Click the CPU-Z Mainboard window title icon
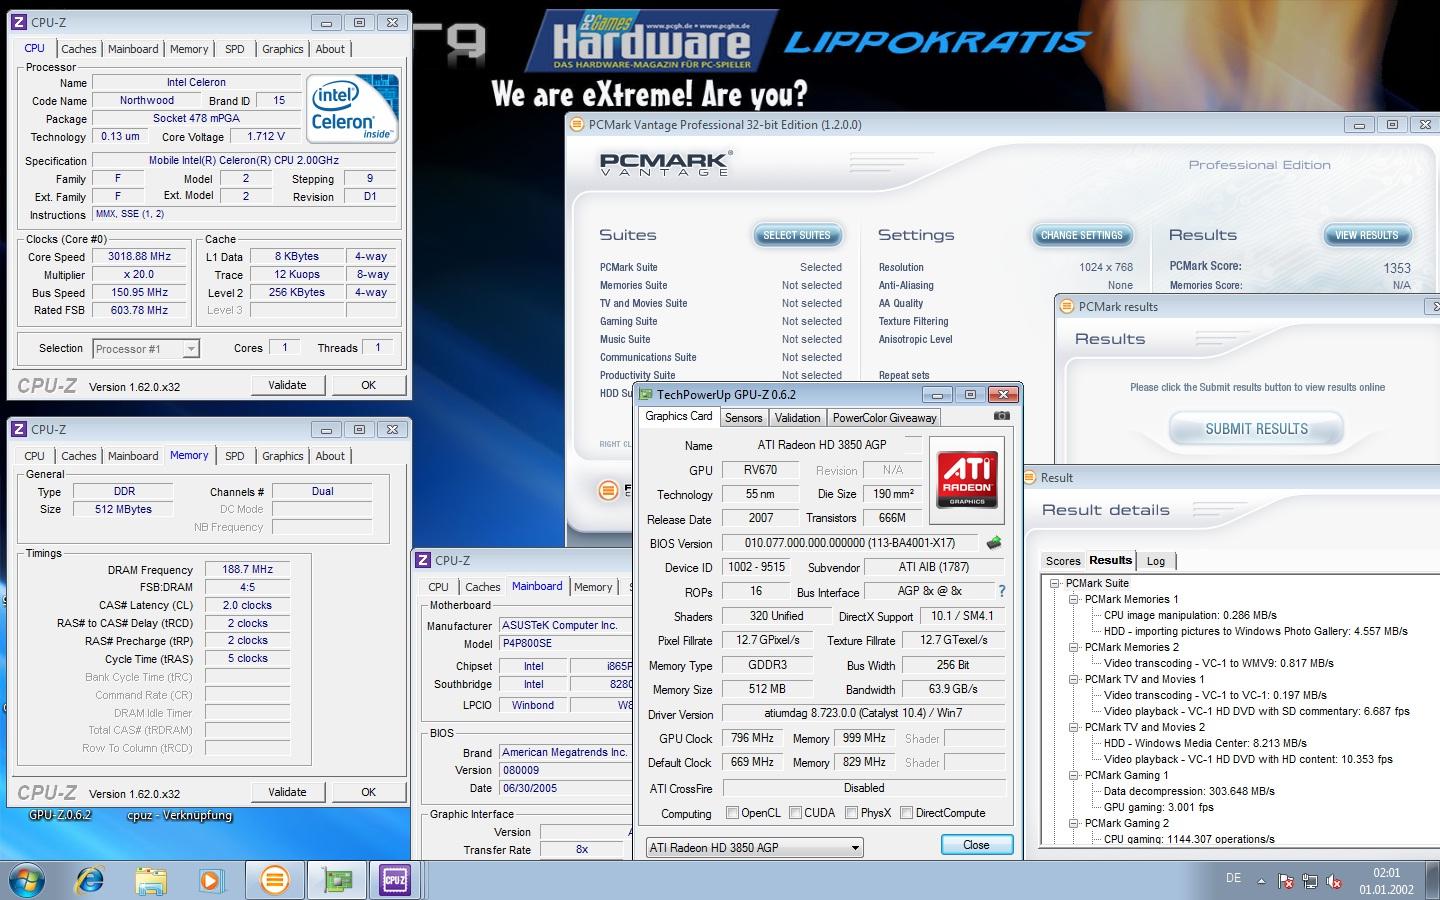The width and height of the screenshot is (1440, 900). click(423, 560)
